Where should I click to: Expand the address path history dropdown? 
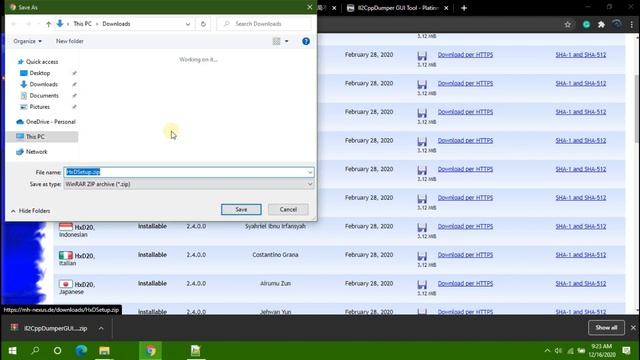pyautogui.click(x=188, y=24)
